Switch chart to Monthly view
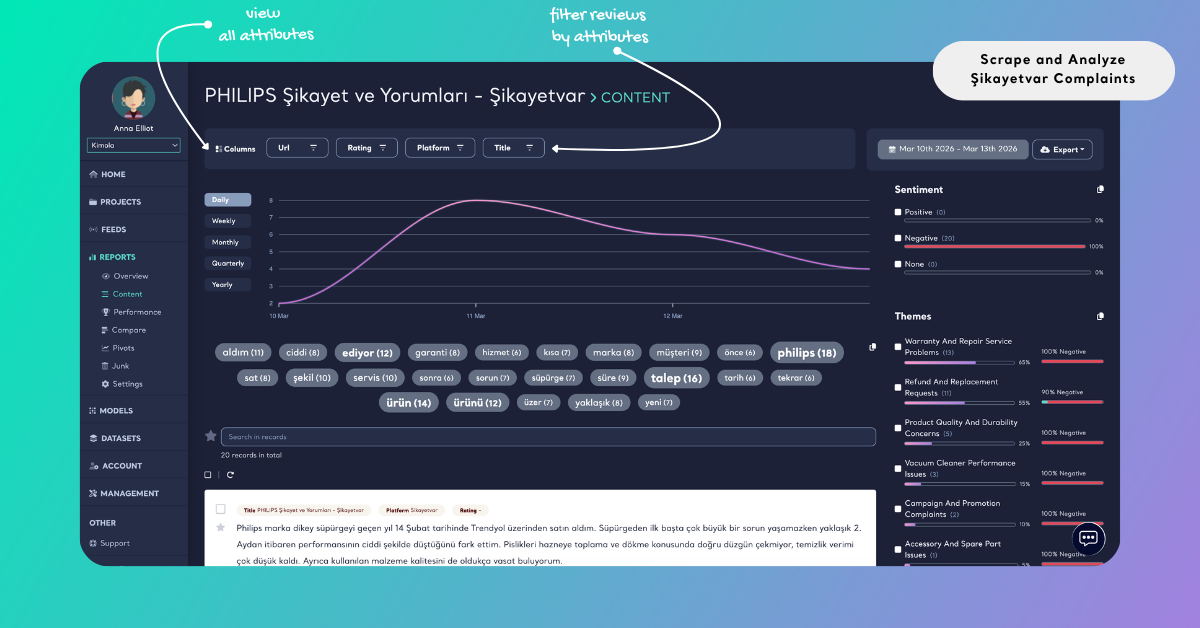The image size is (1200, 628). (228, 242)
